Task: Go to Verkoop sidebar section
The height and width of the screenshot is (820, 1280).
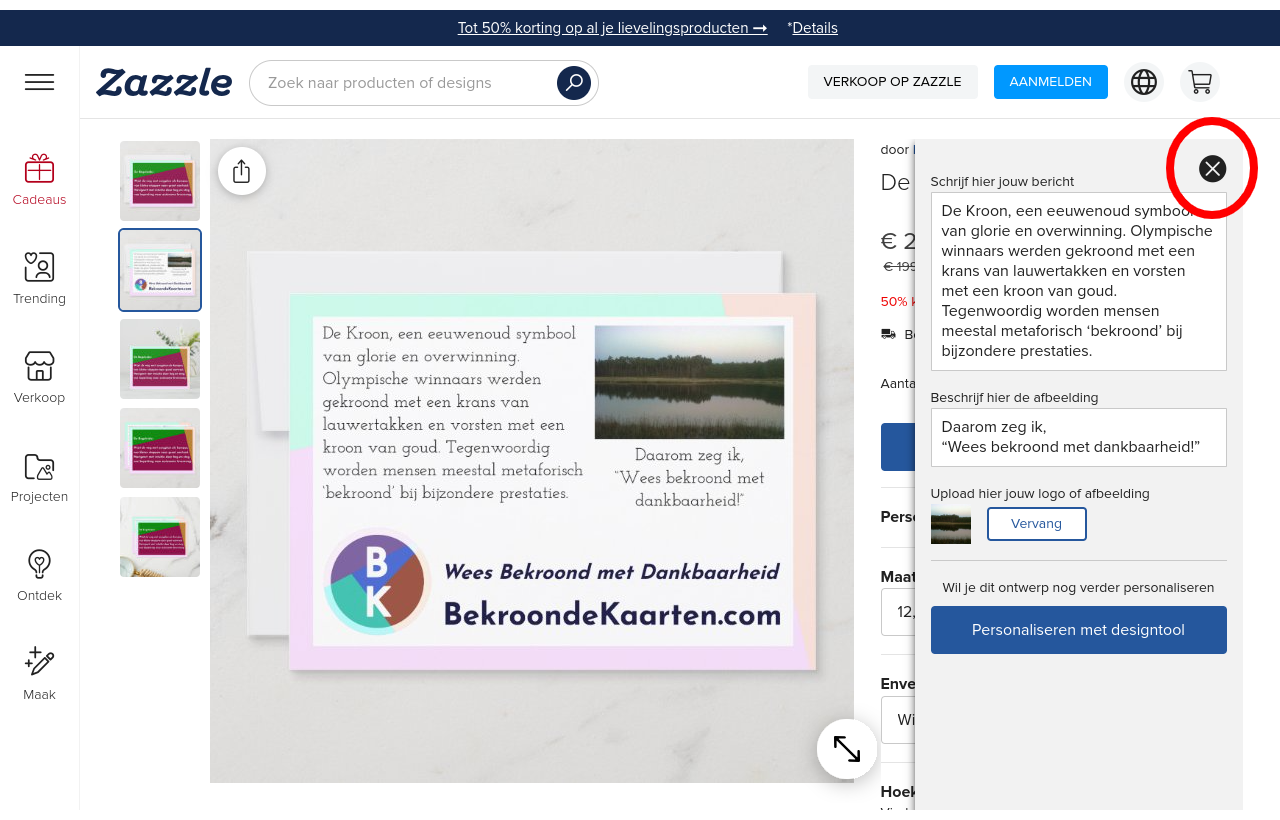Action: [x=39, y=378]
